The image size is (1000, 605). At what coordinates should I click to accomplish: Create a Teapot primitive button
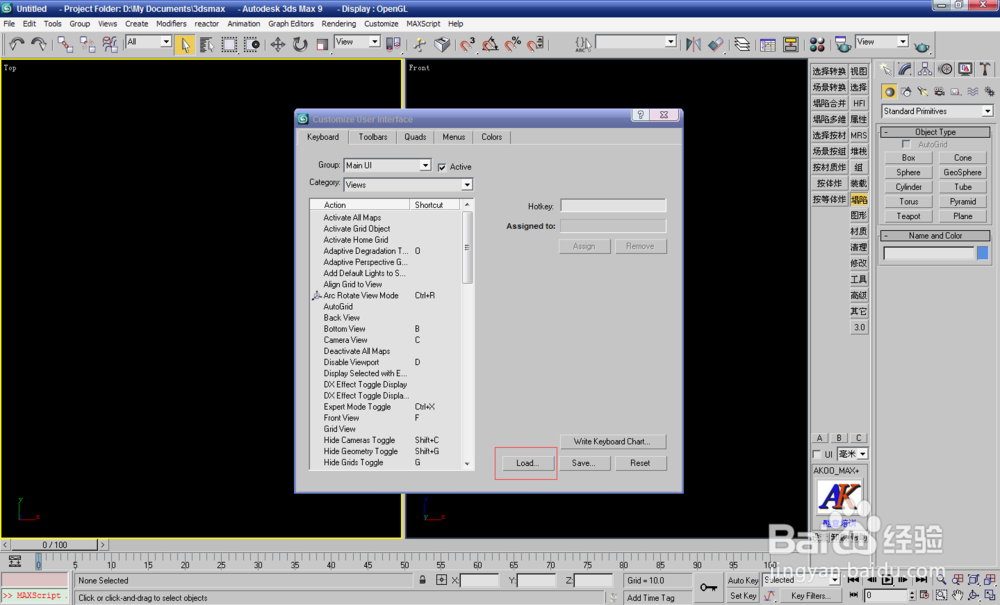pyautogui.click(x=908, y=216)
